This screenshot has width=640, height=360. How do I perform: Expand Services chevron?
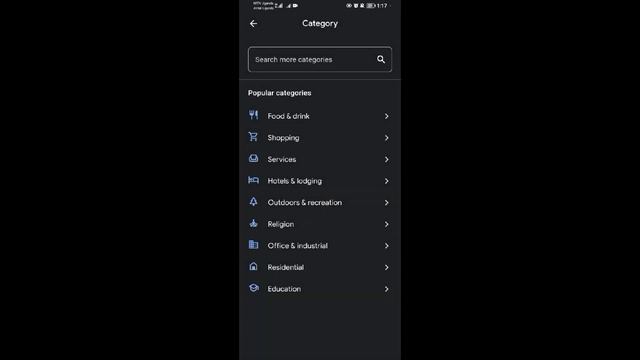tap(386, 160)
